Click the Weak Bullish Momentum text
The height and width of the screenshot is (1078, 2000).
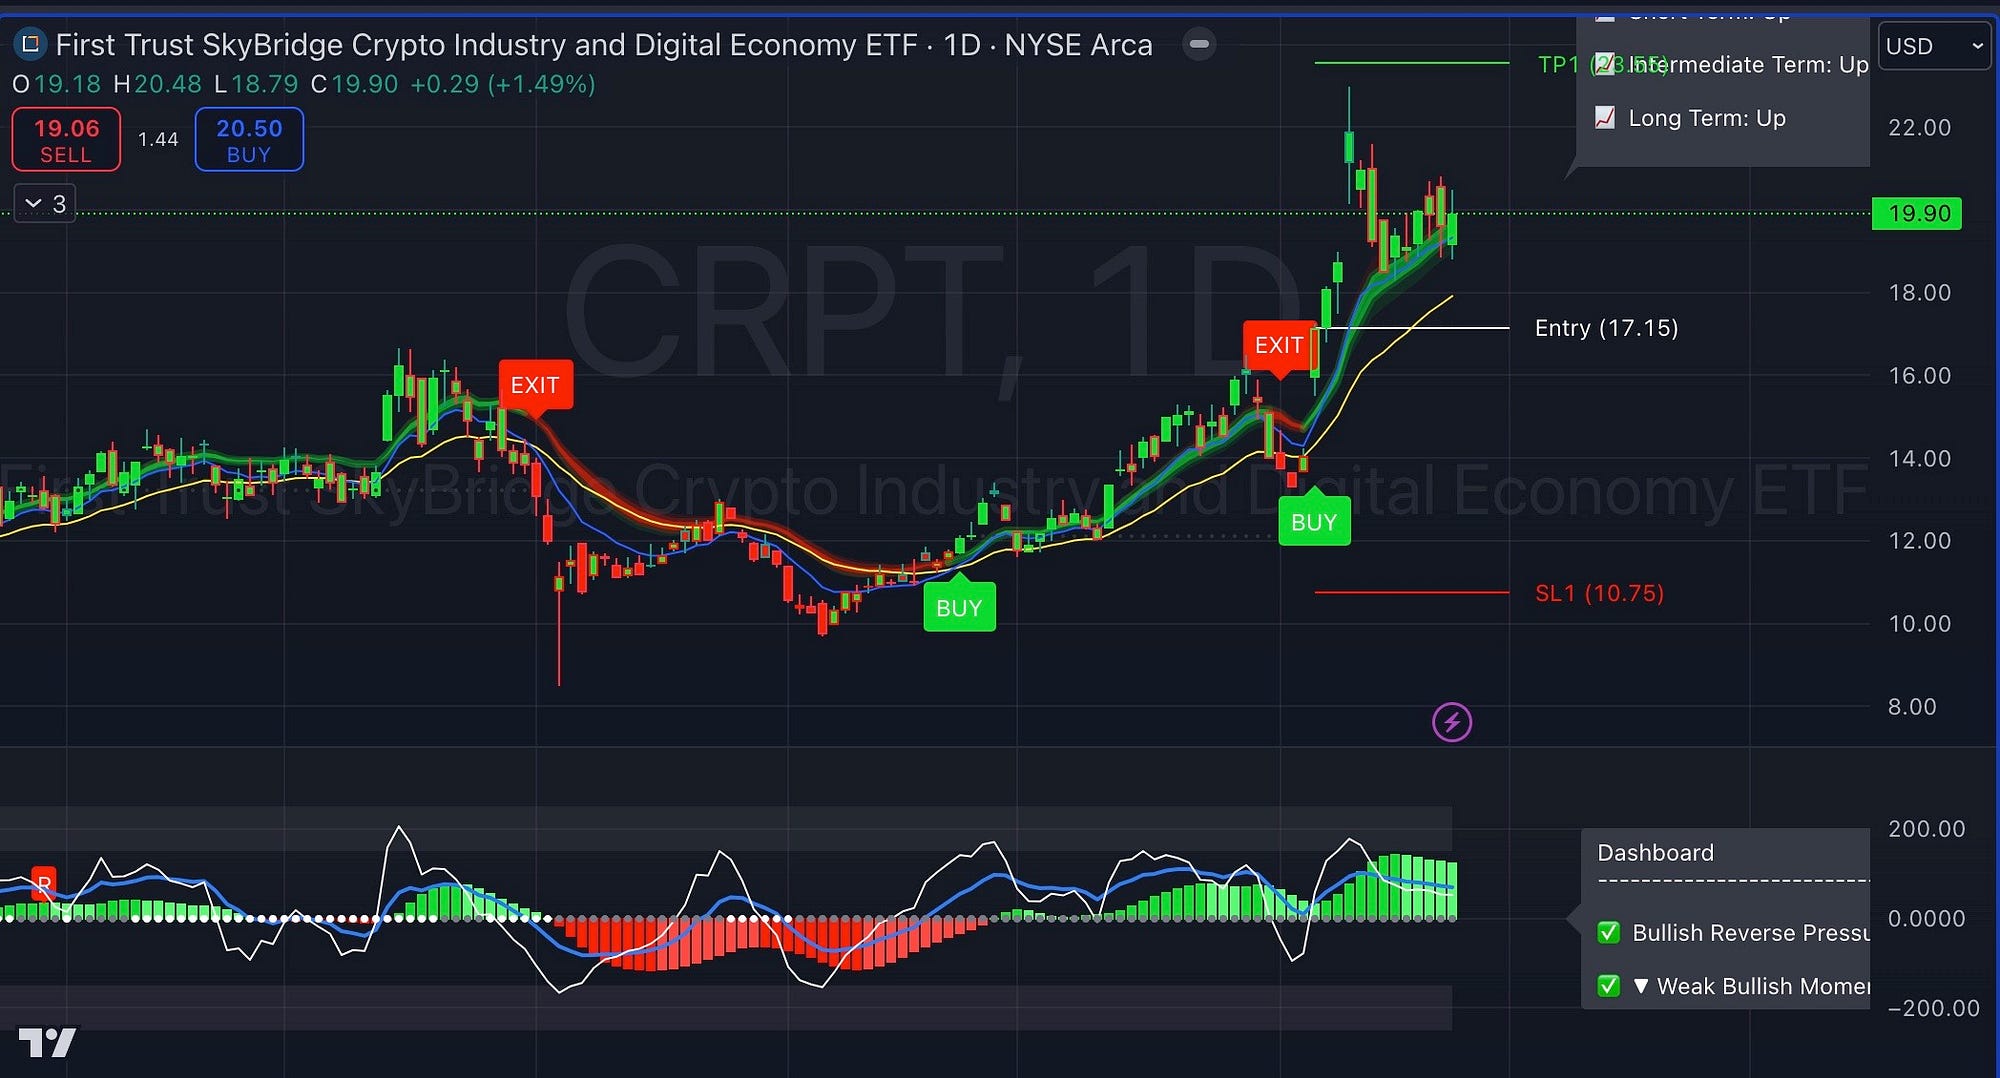click(1763, 986)
